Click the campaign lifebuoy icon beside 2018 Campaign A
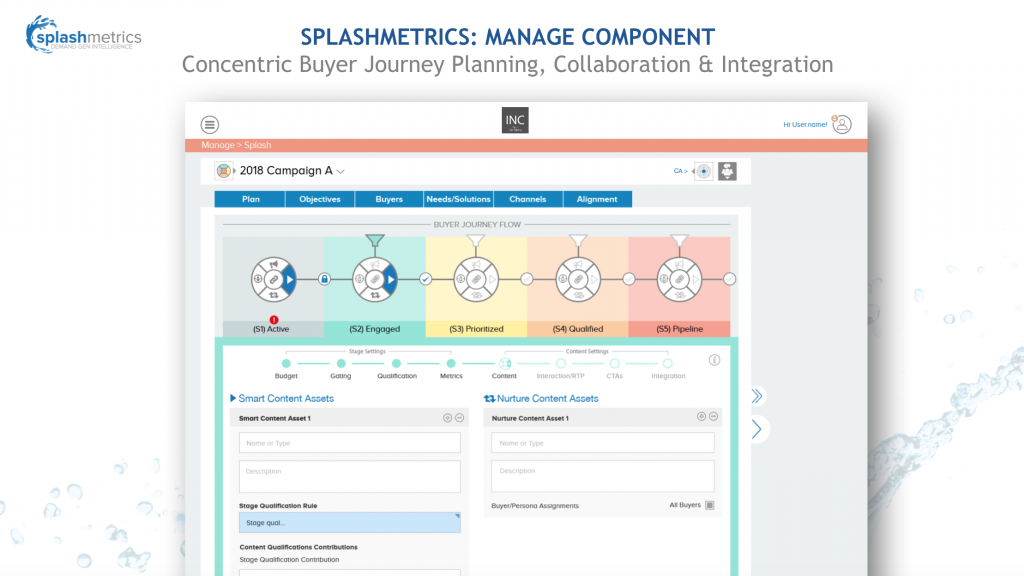 (x=223, y=171)
